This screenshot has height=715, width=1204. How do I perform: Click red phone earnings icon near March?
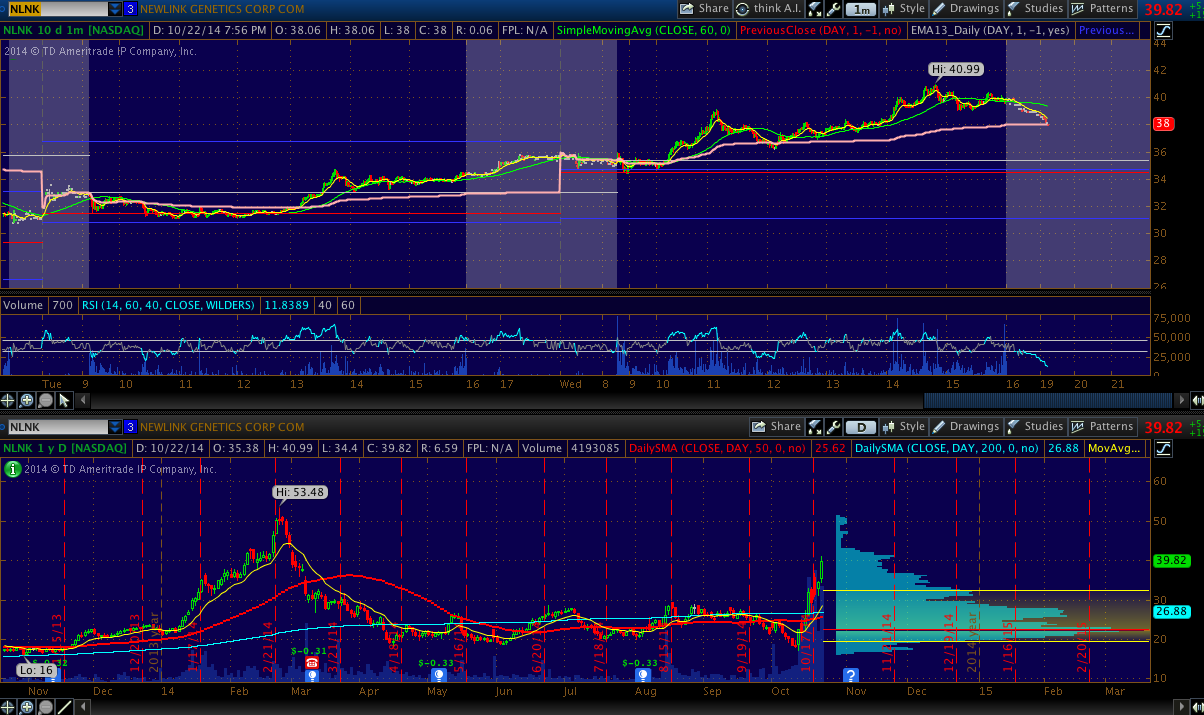coord(311,662)
